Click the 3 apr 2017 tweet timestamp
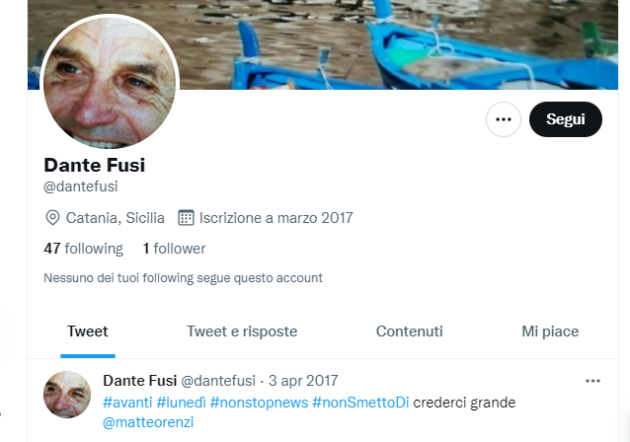The height and width of the screenshot is (442, 630). point(303,381)
